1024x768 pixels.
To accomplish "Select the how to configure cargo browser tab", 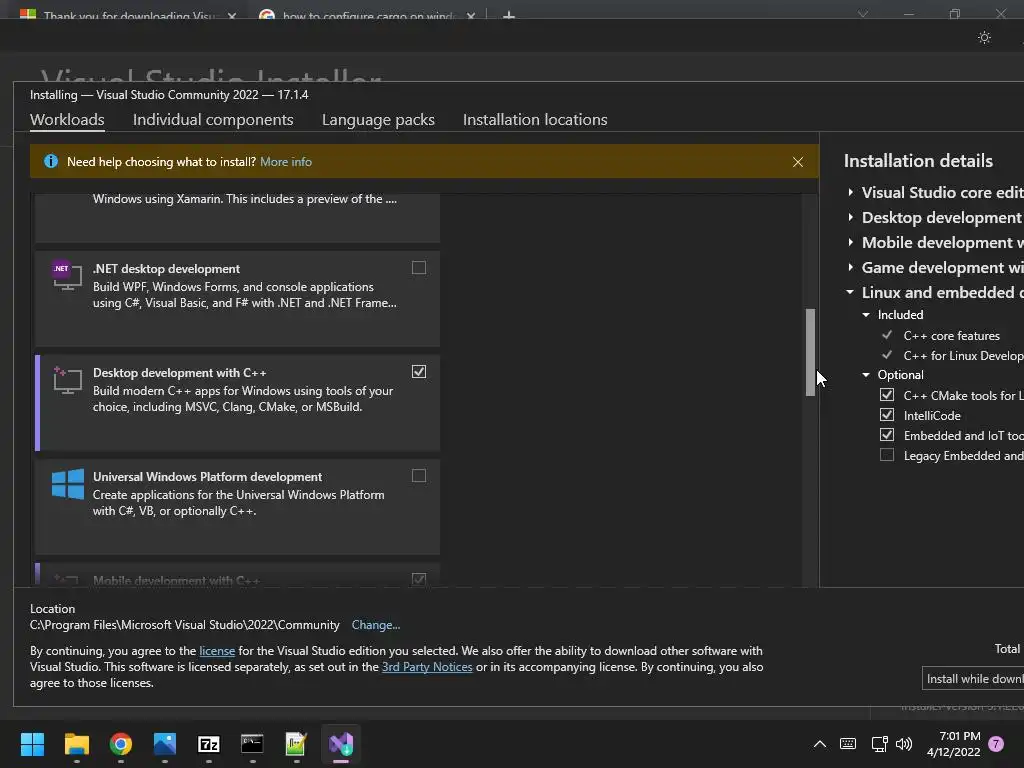I will click(x=368, y=14).
